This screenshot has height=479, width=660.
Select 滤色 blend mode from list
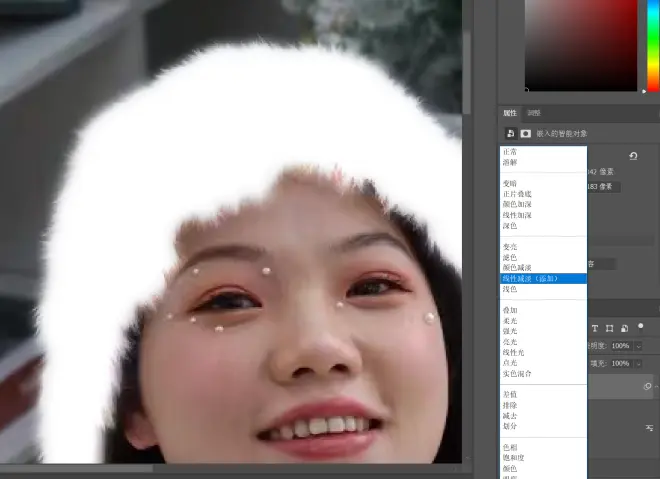coord(510,257)
